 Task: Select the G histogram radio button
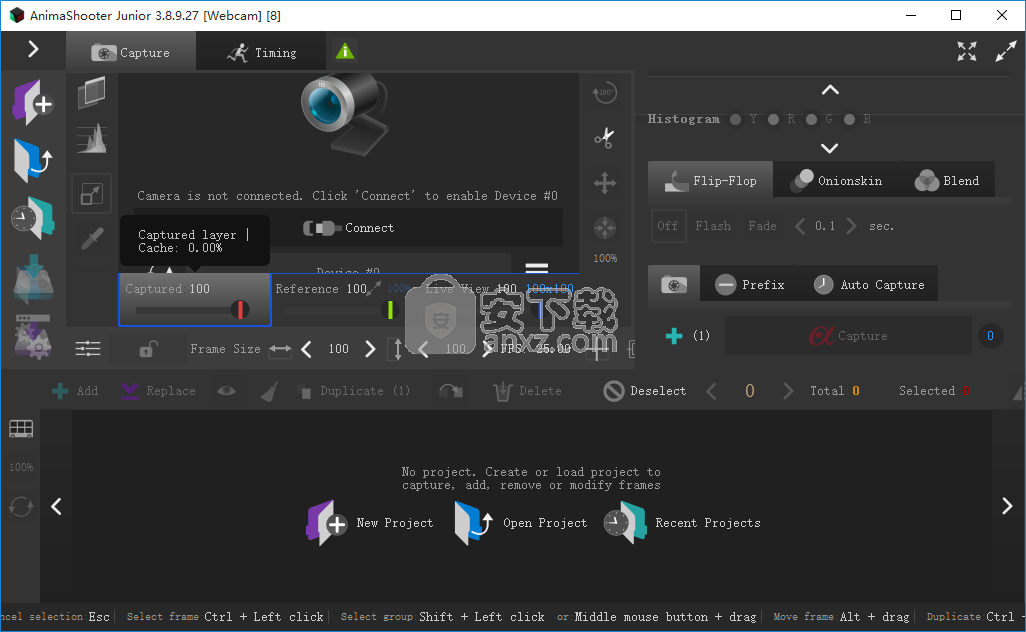click(x=811, y=119)
